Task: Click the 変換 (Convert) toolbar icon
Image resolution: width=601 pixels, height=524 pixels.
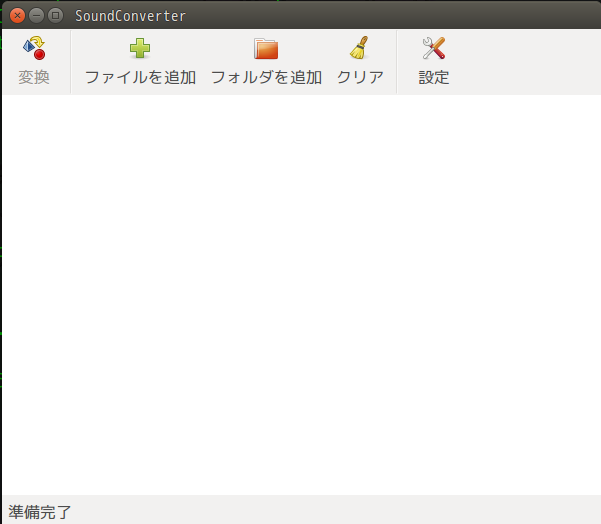Action: tap(34, 48)
